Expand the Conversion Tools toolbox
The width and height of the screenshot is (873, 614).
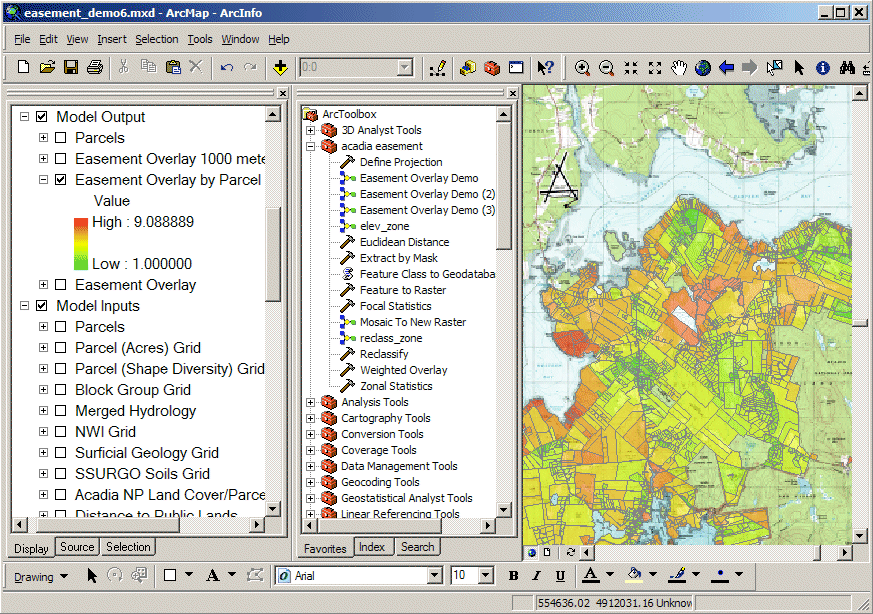click(x=311, y=434)
